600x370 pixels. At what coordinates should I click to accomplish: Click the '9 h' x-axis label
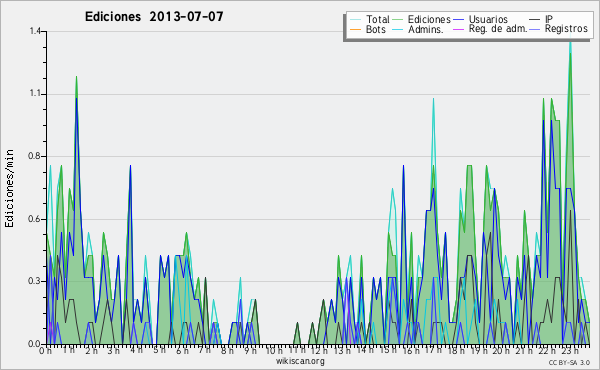click(250, 351)
